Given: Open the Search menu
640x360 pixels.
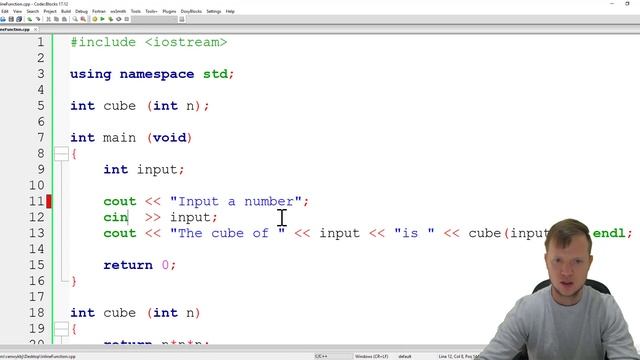Looking at the screenshot, I should tap(33, 11).
